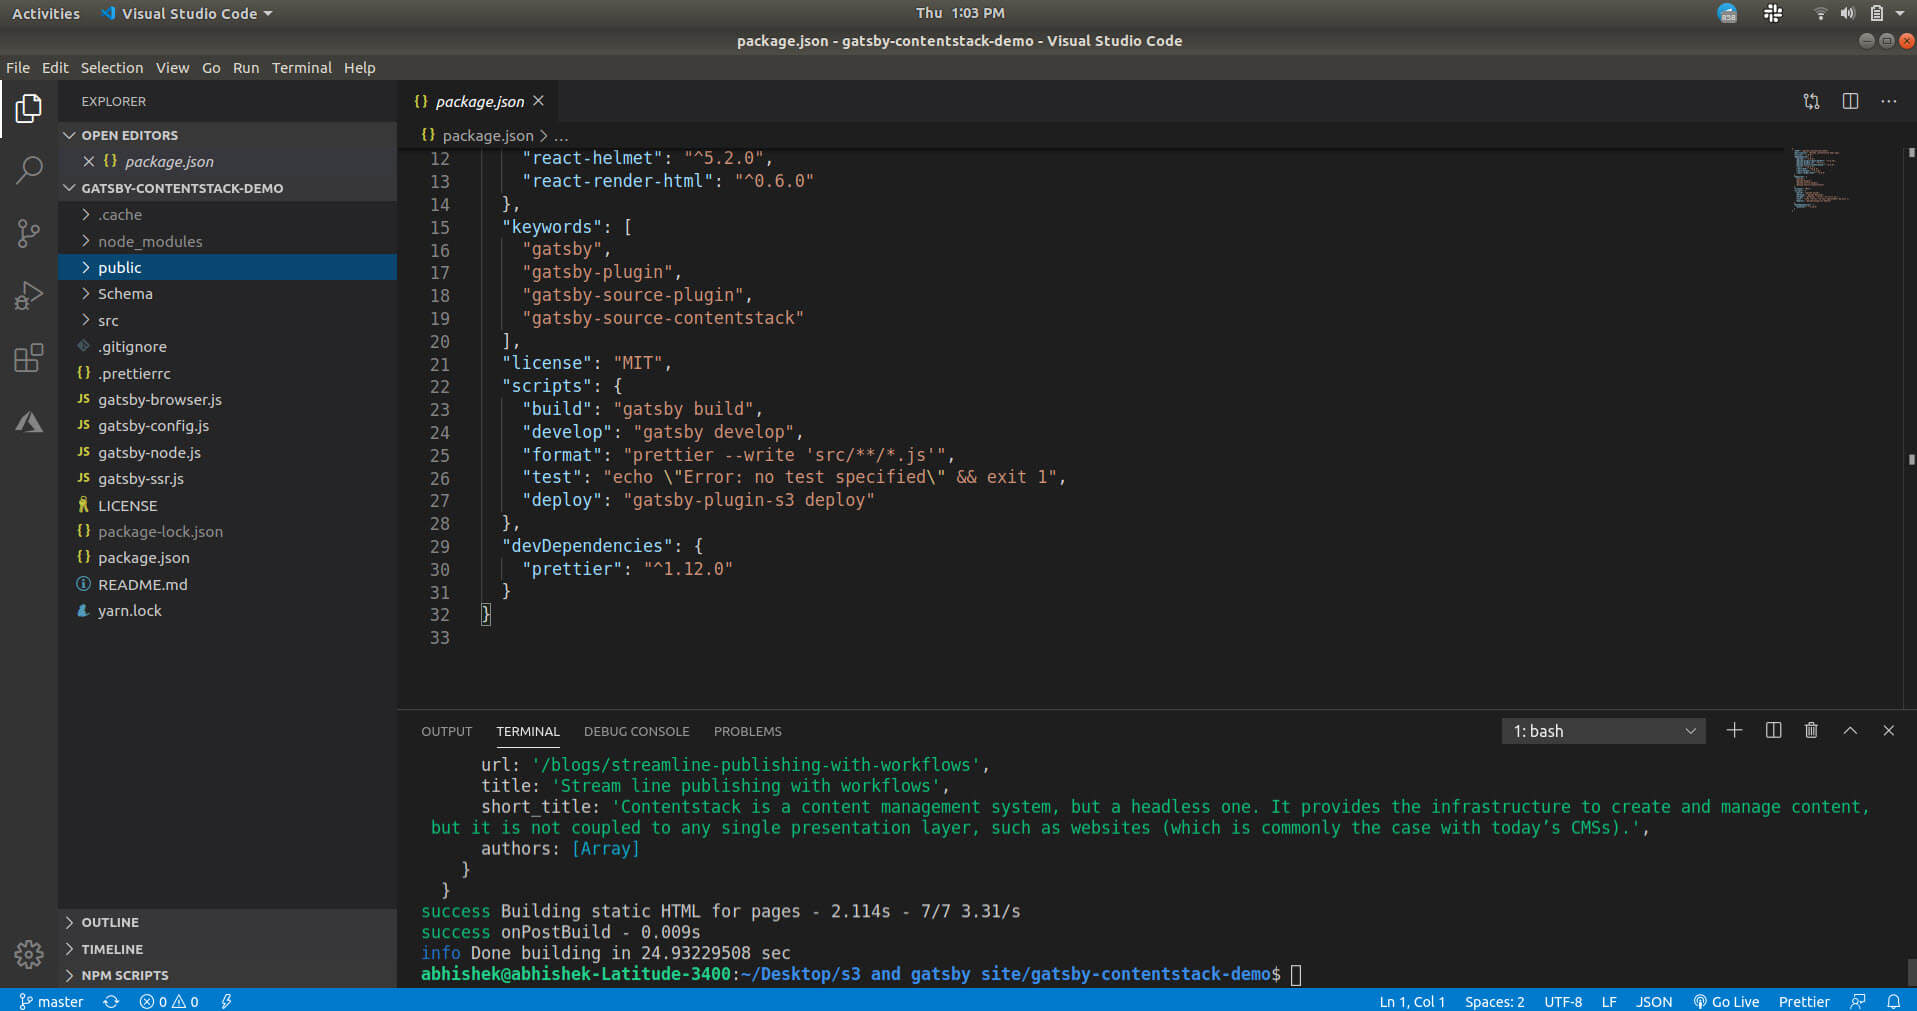Expand the public folder
Image resolution: width=1917 pixels, height=1011 pixels.
pyautogui.click(x=227, y=267)
